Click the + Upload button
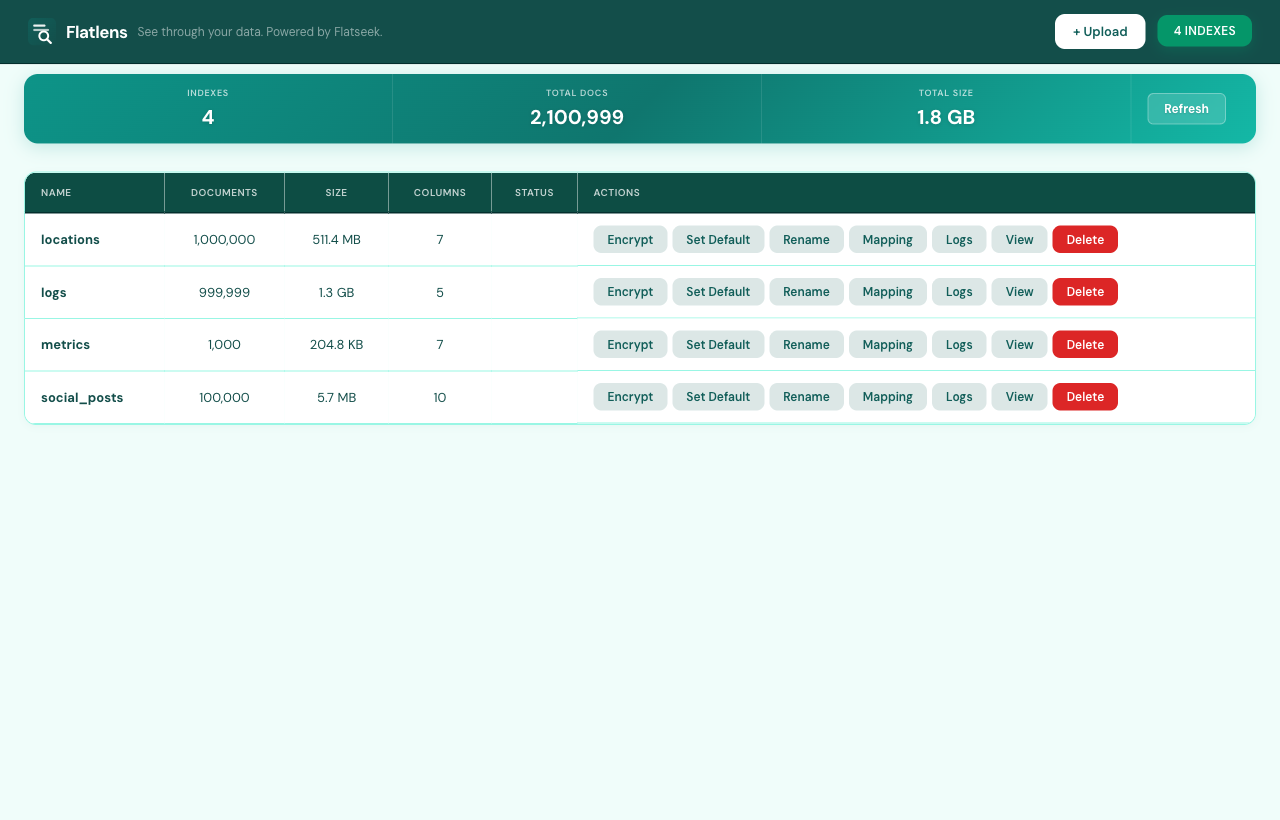1280x820 pixels. 1099,31
